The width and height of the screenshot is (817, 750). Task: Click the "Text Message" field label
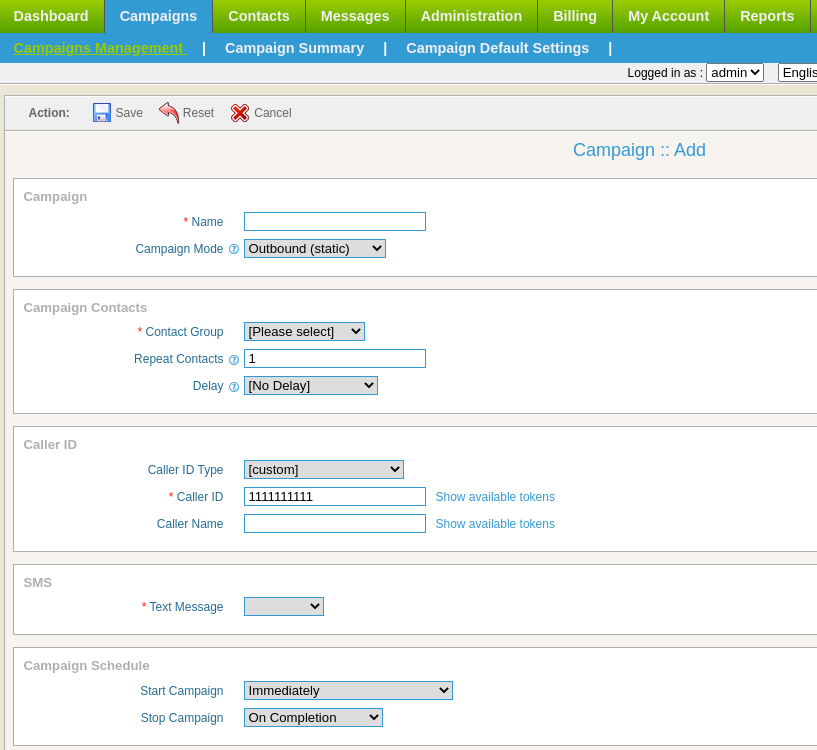pyautogui.click(x=187, y=607)
